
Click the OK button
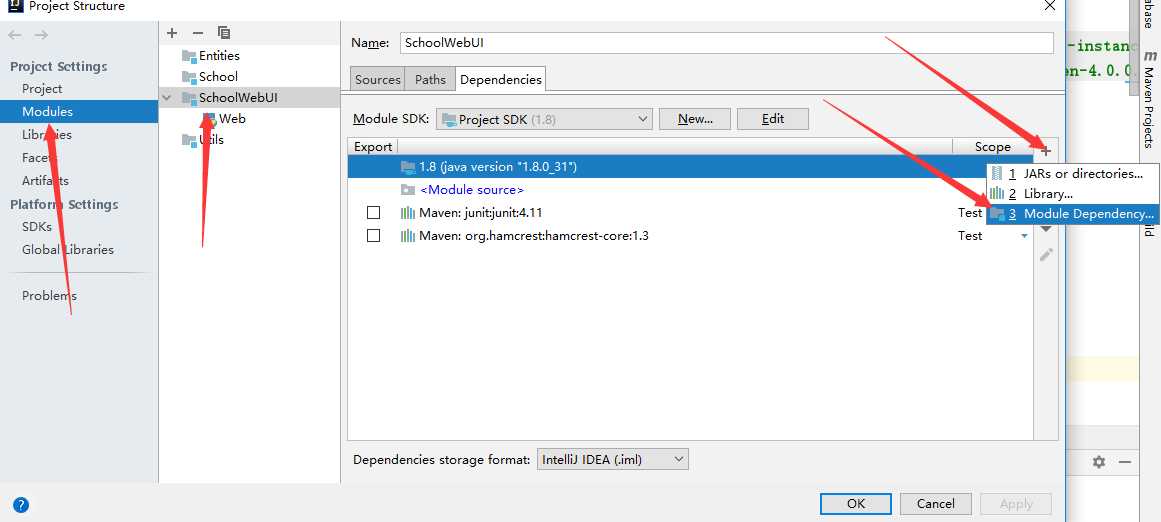pyautogui.click(x=856, y=503)
